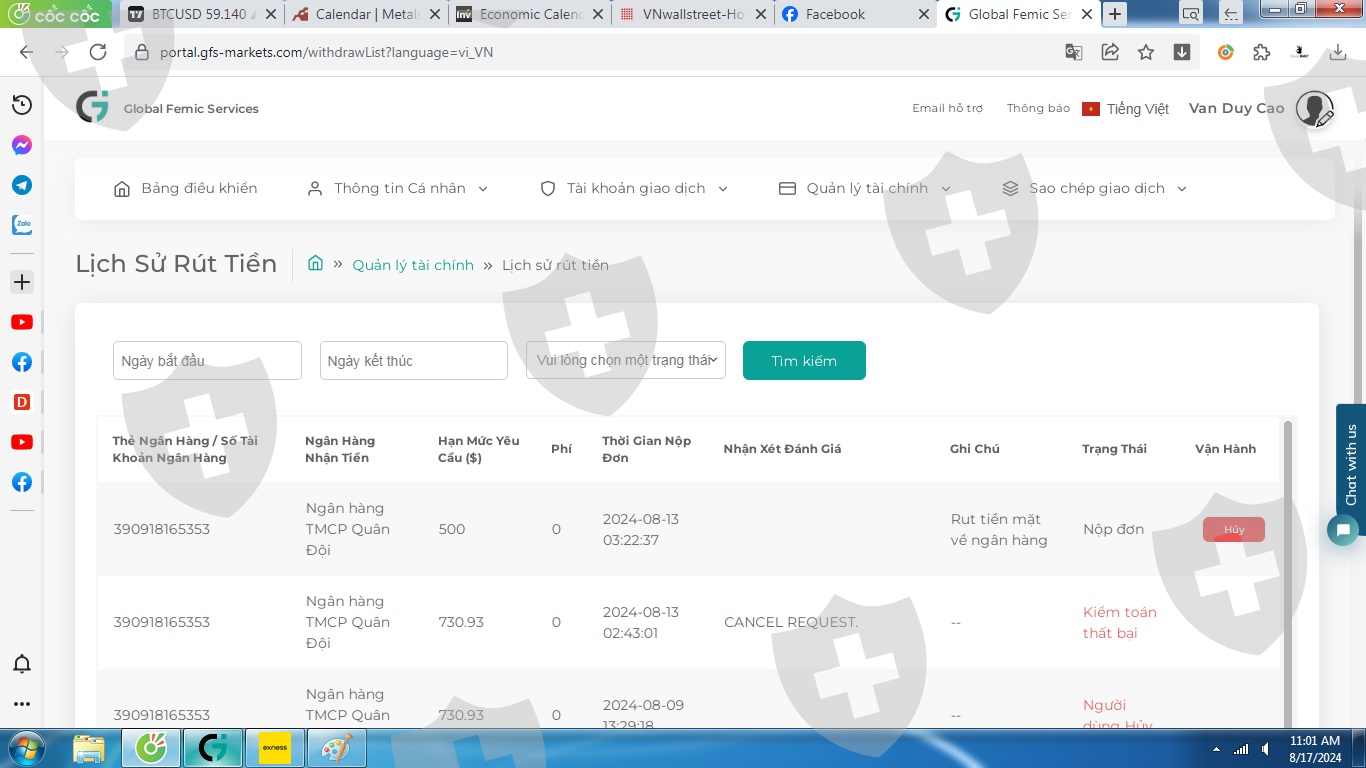
Task: Open the Tiếng Việt language selector
Action: pos(1126,109)
